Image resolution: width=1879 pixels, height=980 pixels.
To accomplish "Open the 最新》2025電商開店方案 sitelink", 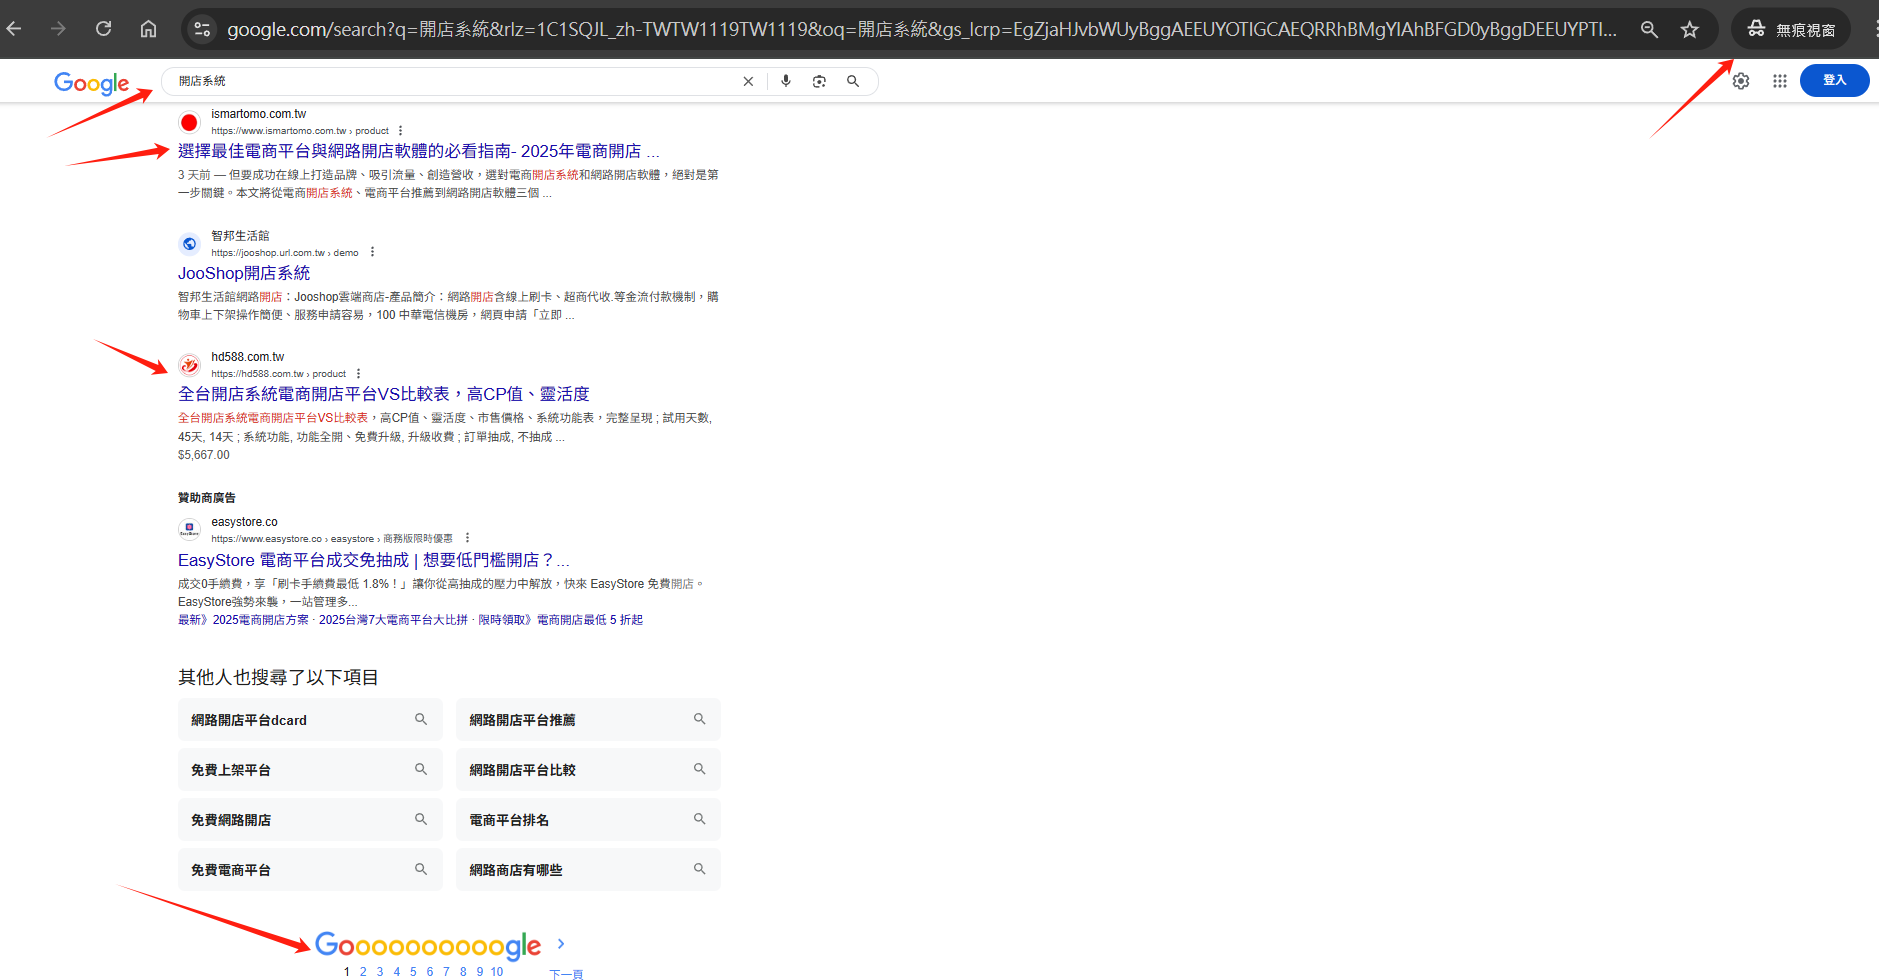I will (243, 620).
